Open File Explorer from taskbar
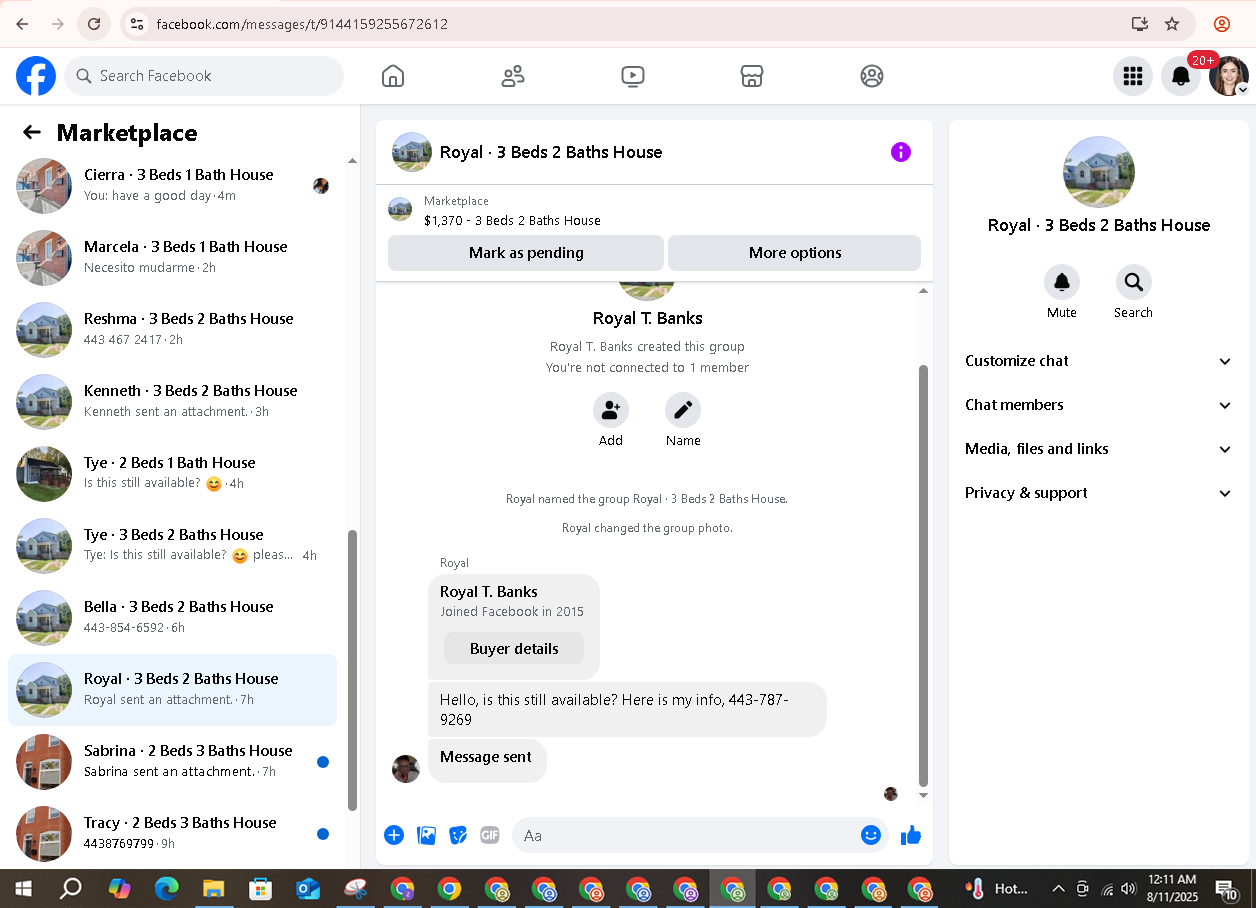The width and height of the screenshot is (1256, 908). 213,888
